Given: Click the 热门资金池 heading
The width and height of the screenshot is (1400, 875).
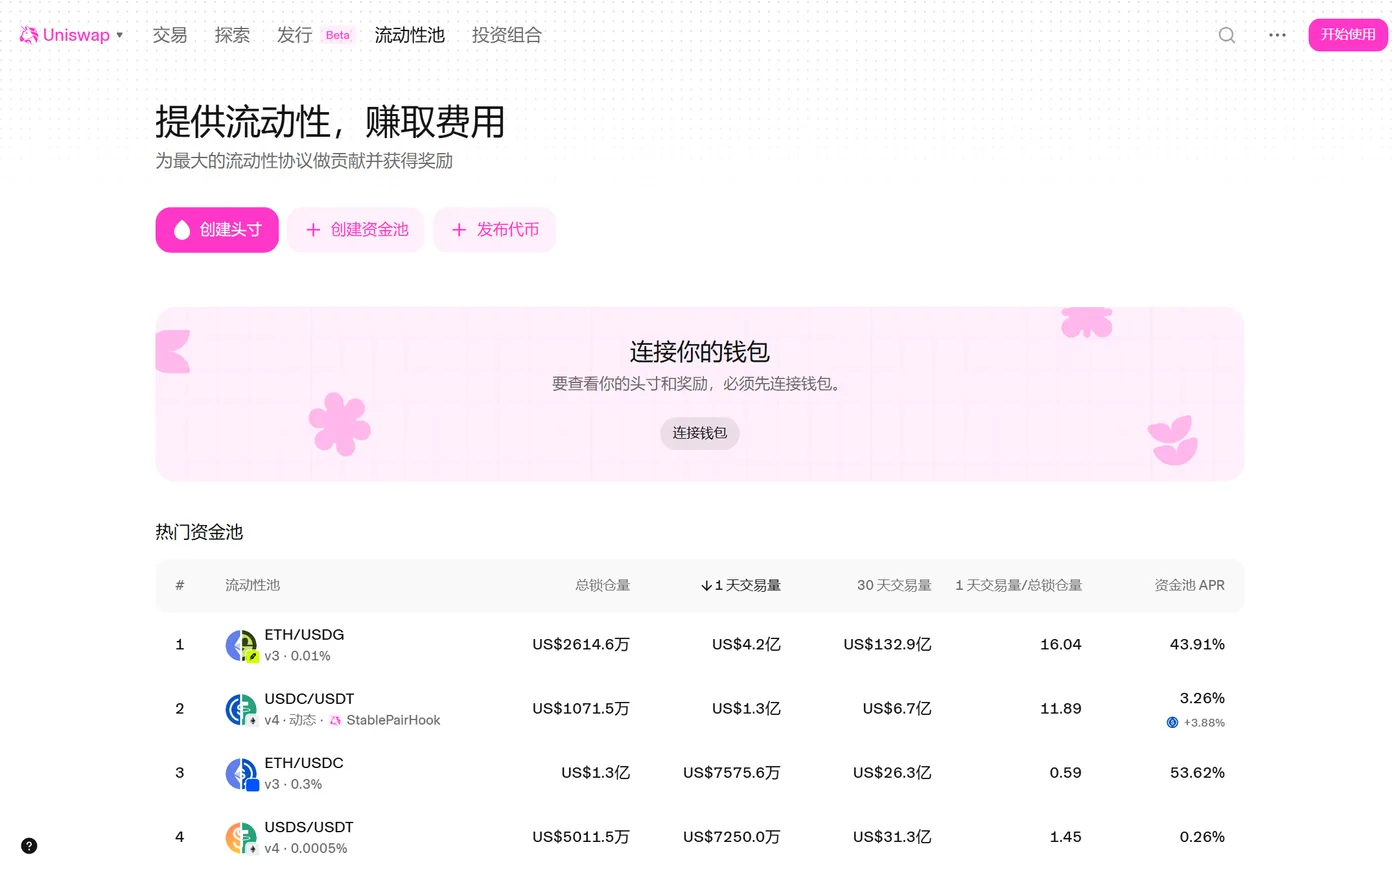Looking at the screenshot, I should (x=199, y=532).
